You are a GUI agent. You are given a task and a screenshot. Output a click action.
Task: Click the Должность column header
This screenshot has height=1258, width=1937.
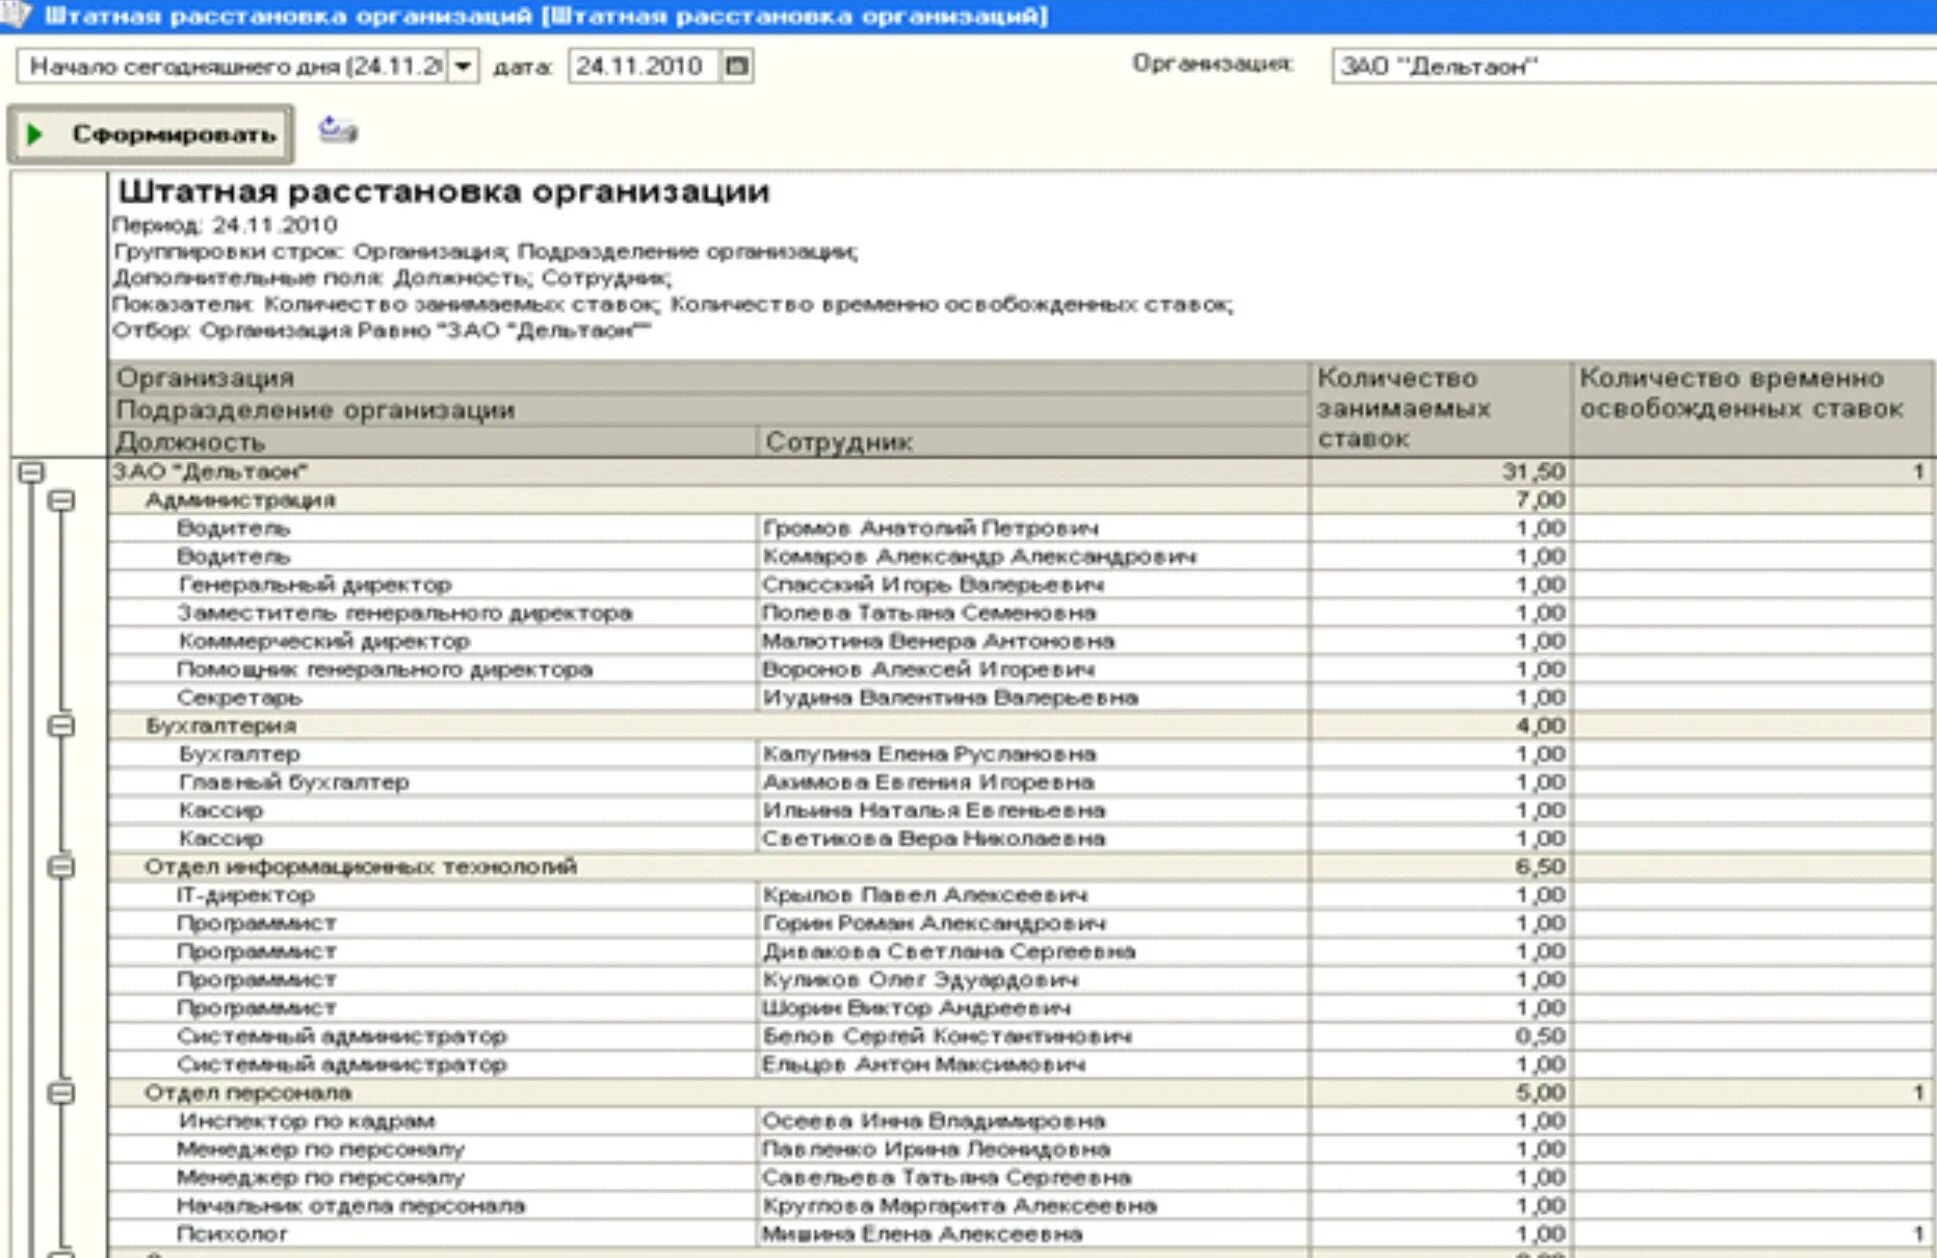tap(432, 441)
